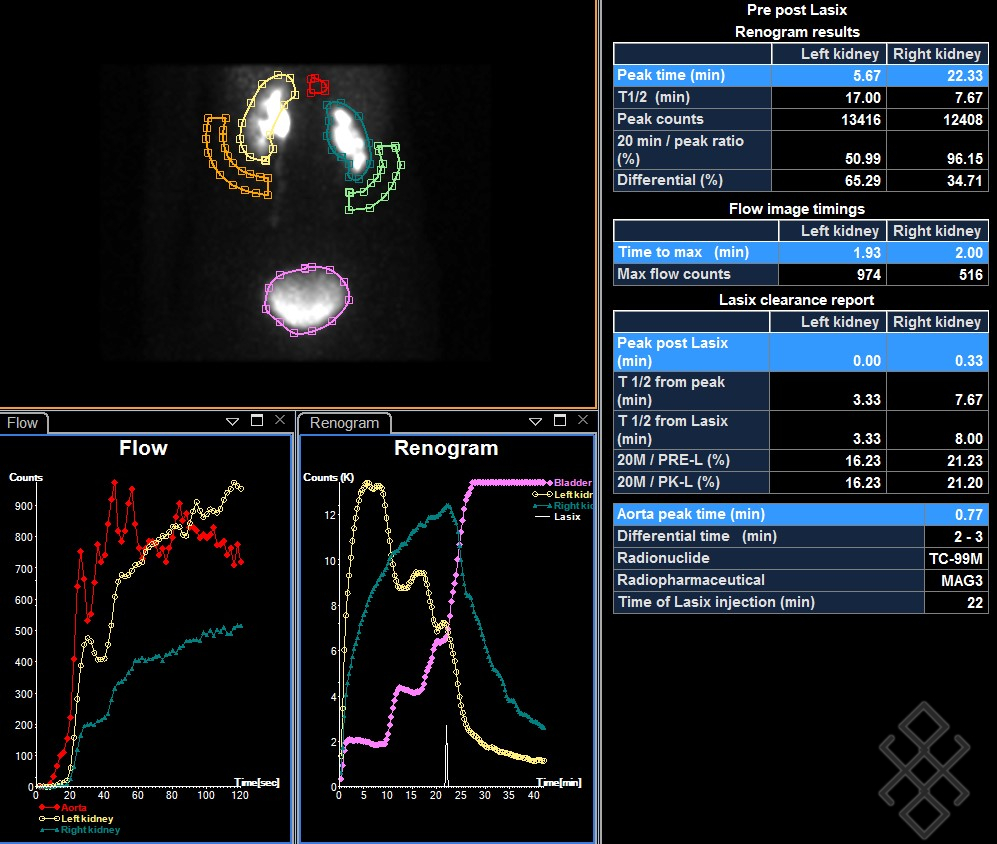Close the Renogram panel
This screenshot has height=844, width=997.
(582, 421)
